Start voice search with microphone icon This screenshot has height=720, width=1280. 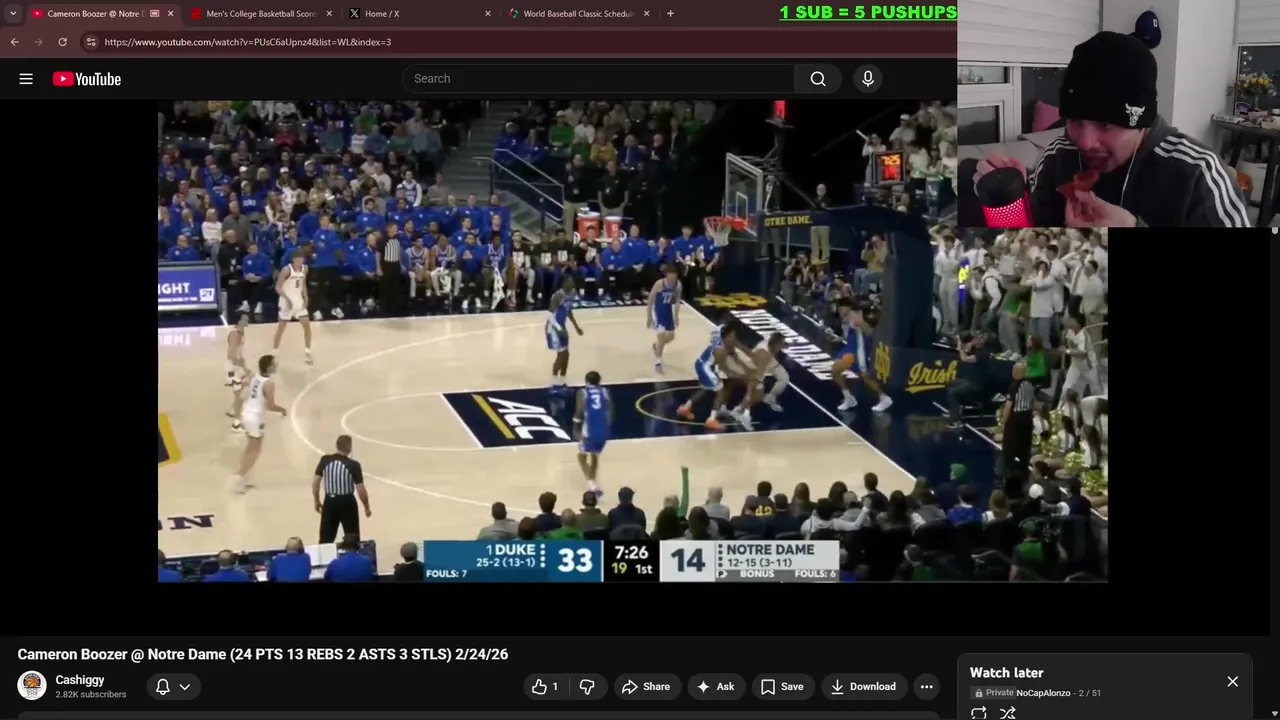(868, 79)
